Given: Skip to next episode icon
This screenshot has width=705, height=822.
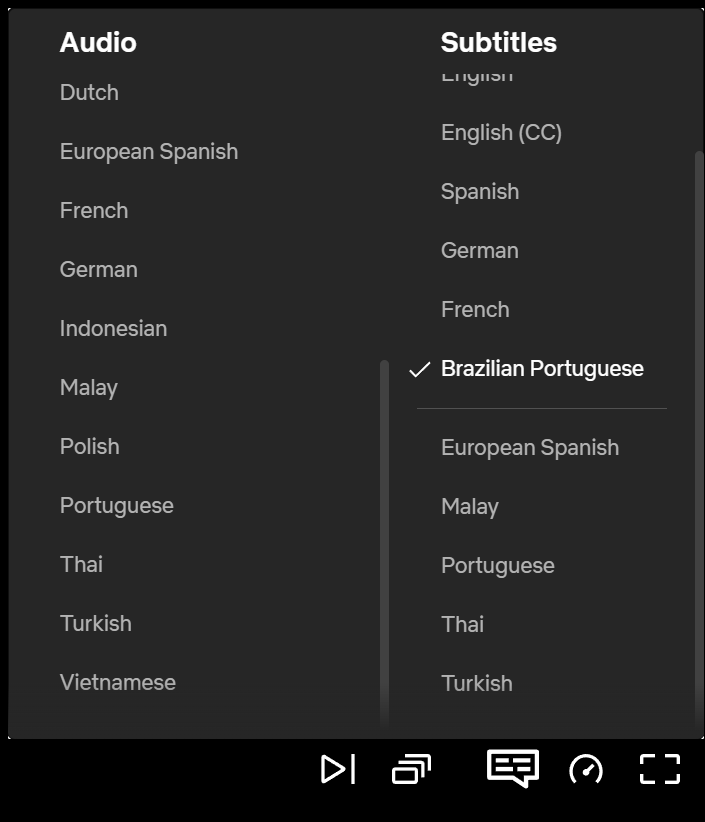Looking at the screenshot, I should (x=338, y=769).
